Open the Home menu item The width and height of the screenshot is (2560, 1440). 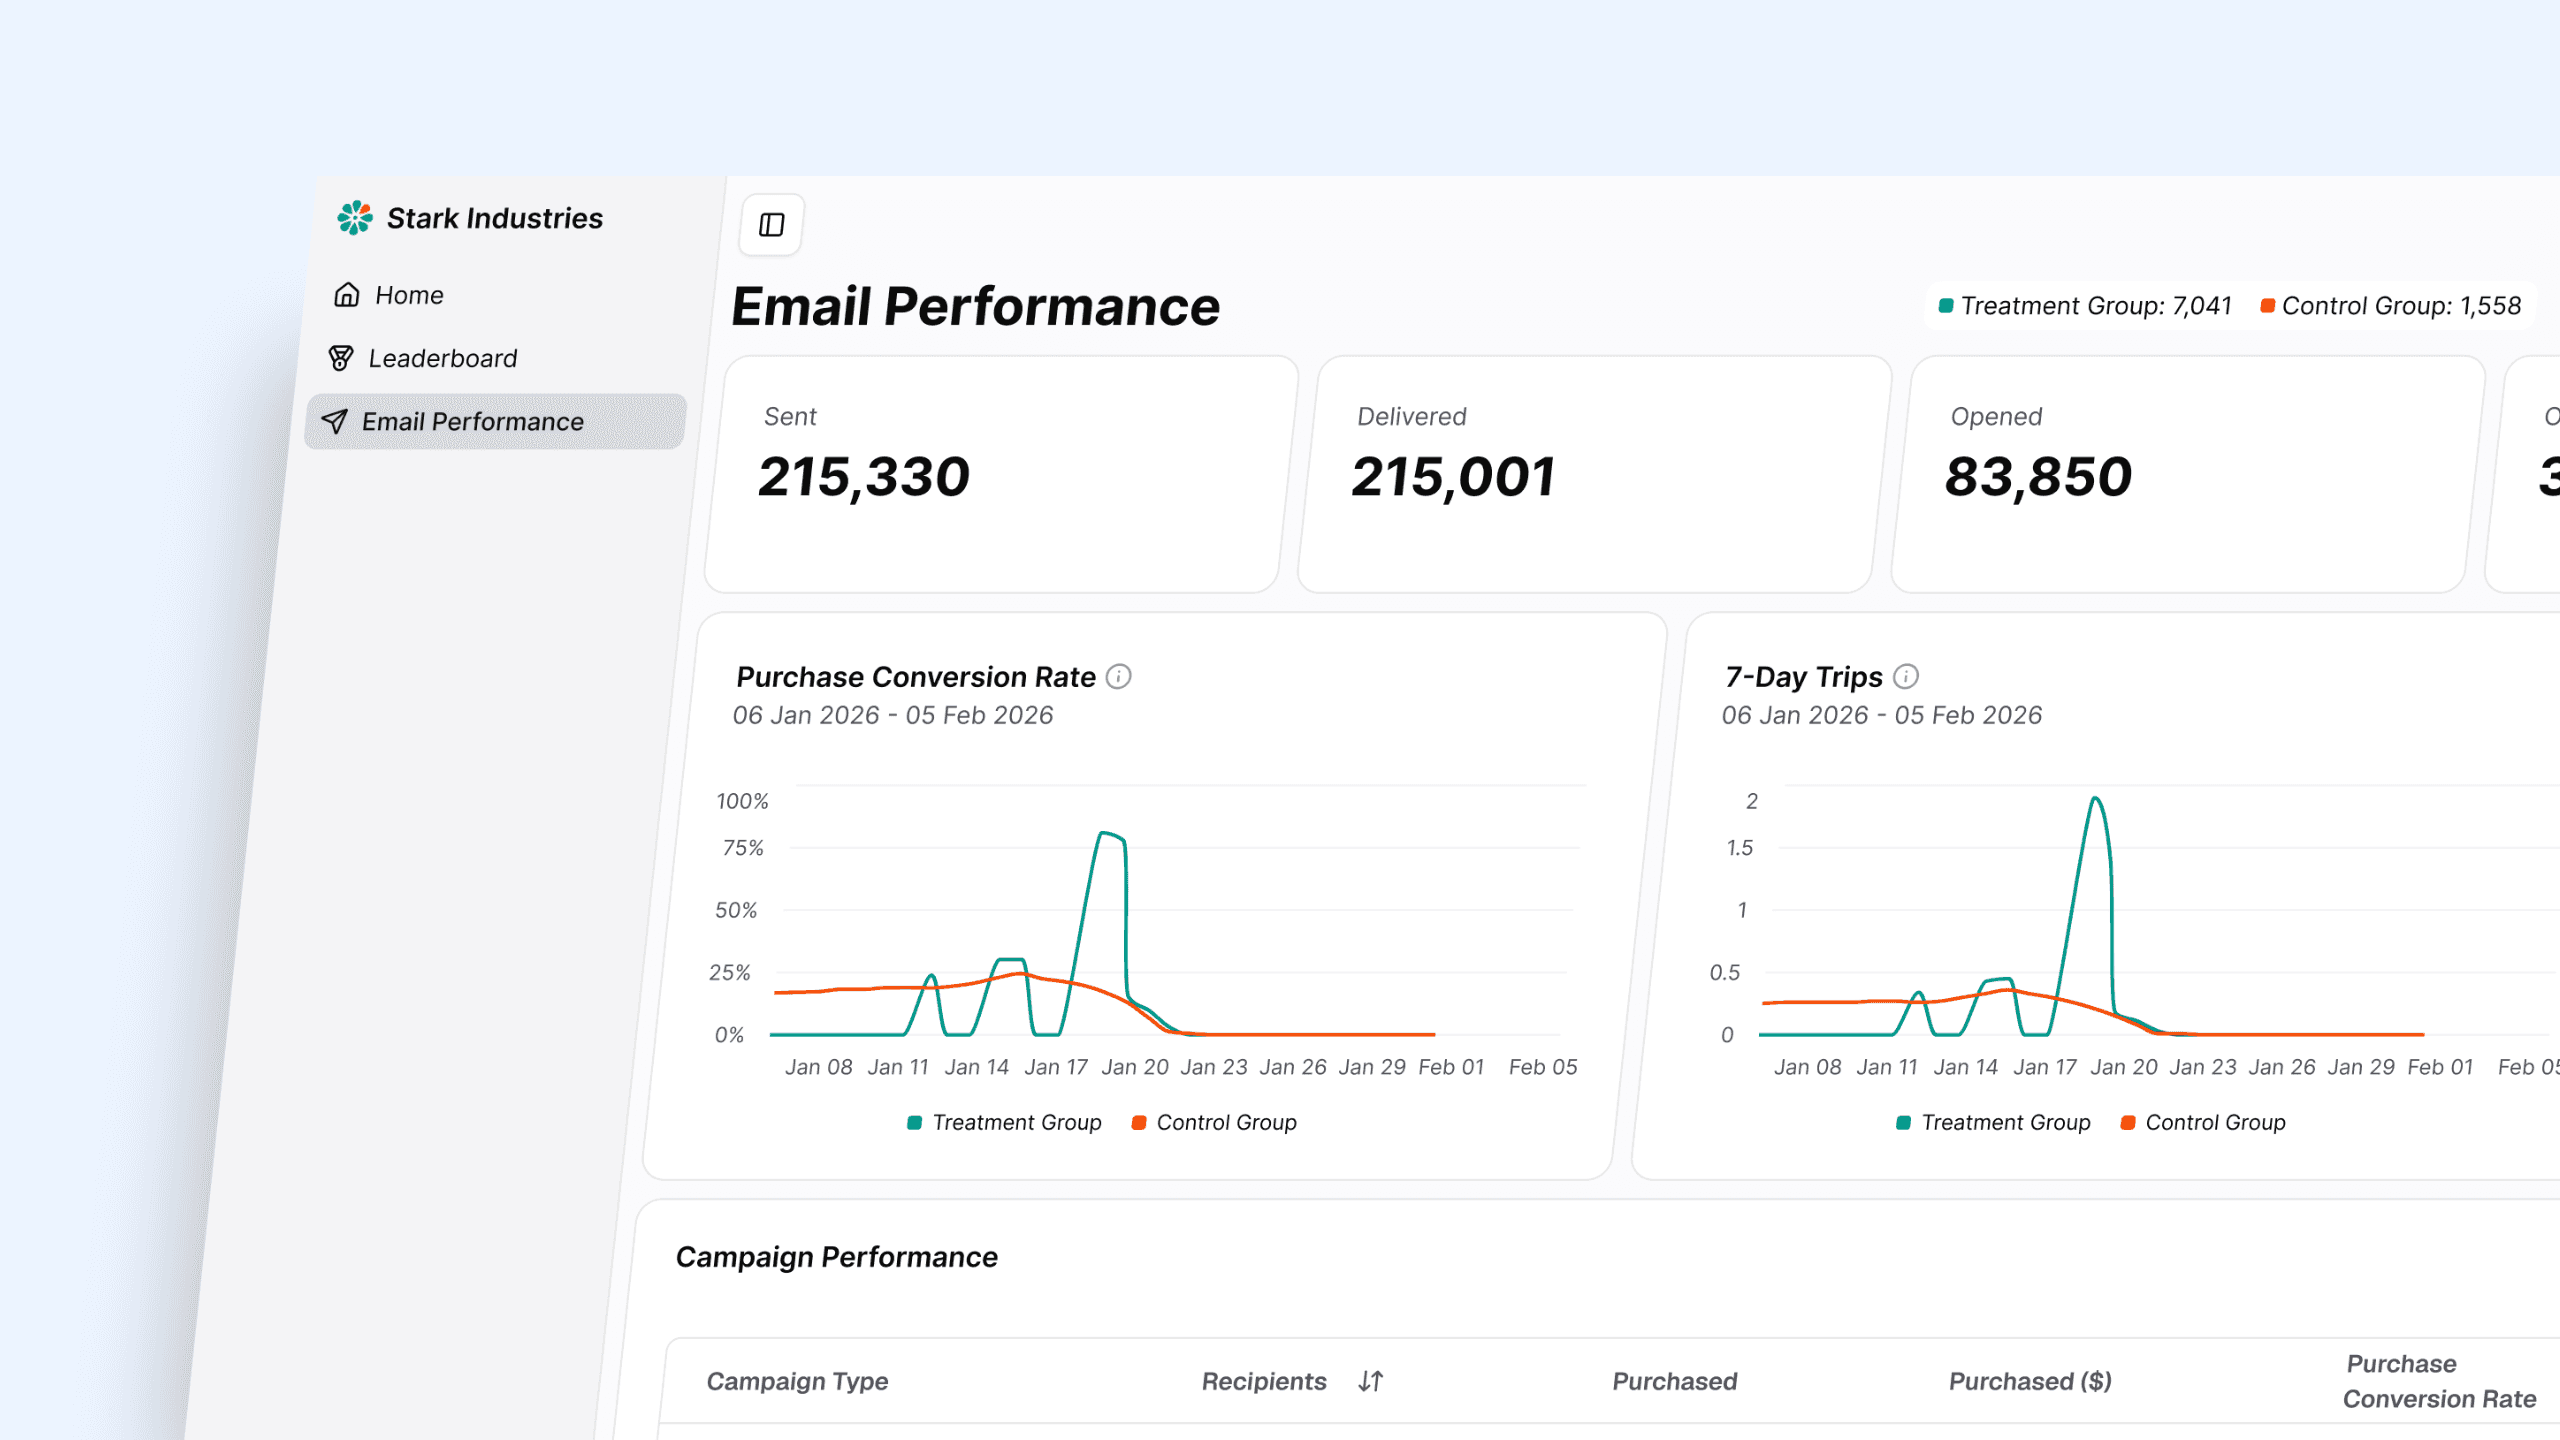pyautogui.click(x=409, y=295)
